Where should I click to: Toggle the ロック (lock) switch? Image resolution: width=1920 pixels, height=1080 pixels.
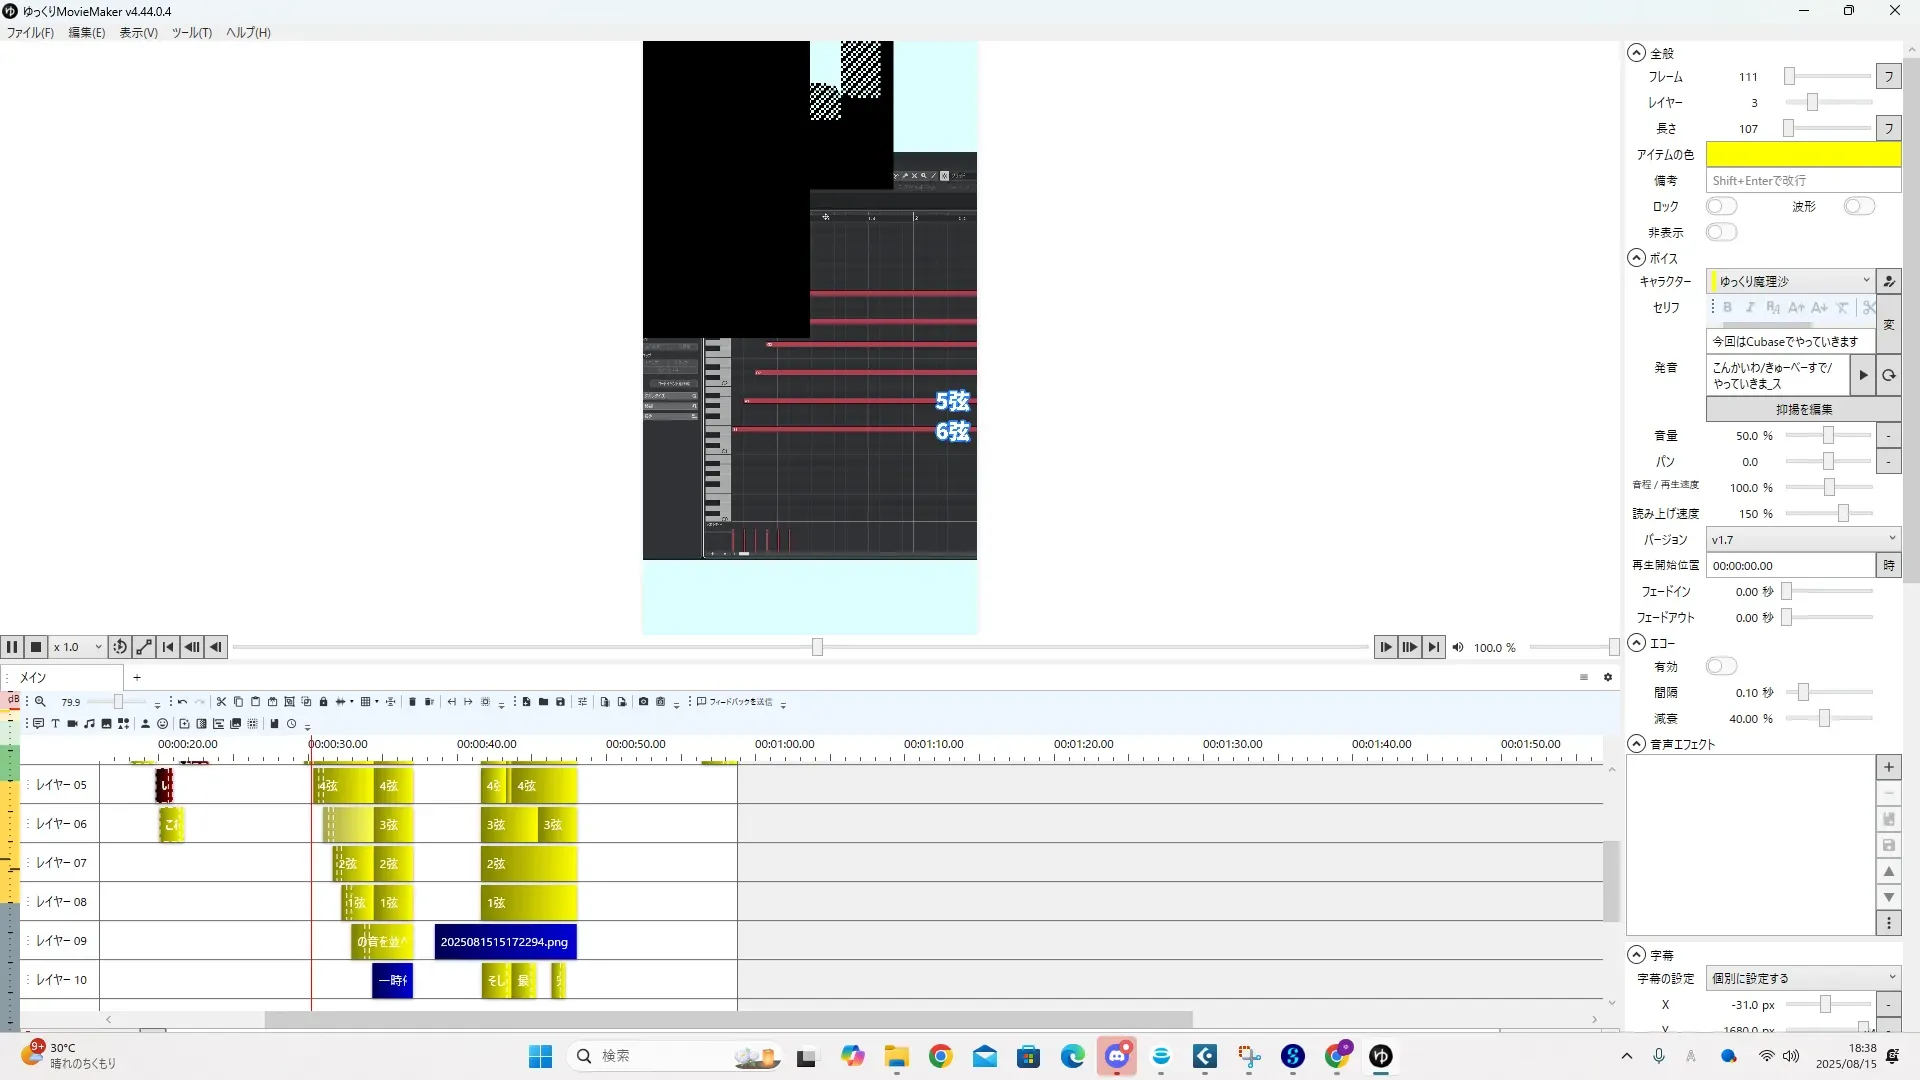pyautogui.click(x=1721, y=206)
